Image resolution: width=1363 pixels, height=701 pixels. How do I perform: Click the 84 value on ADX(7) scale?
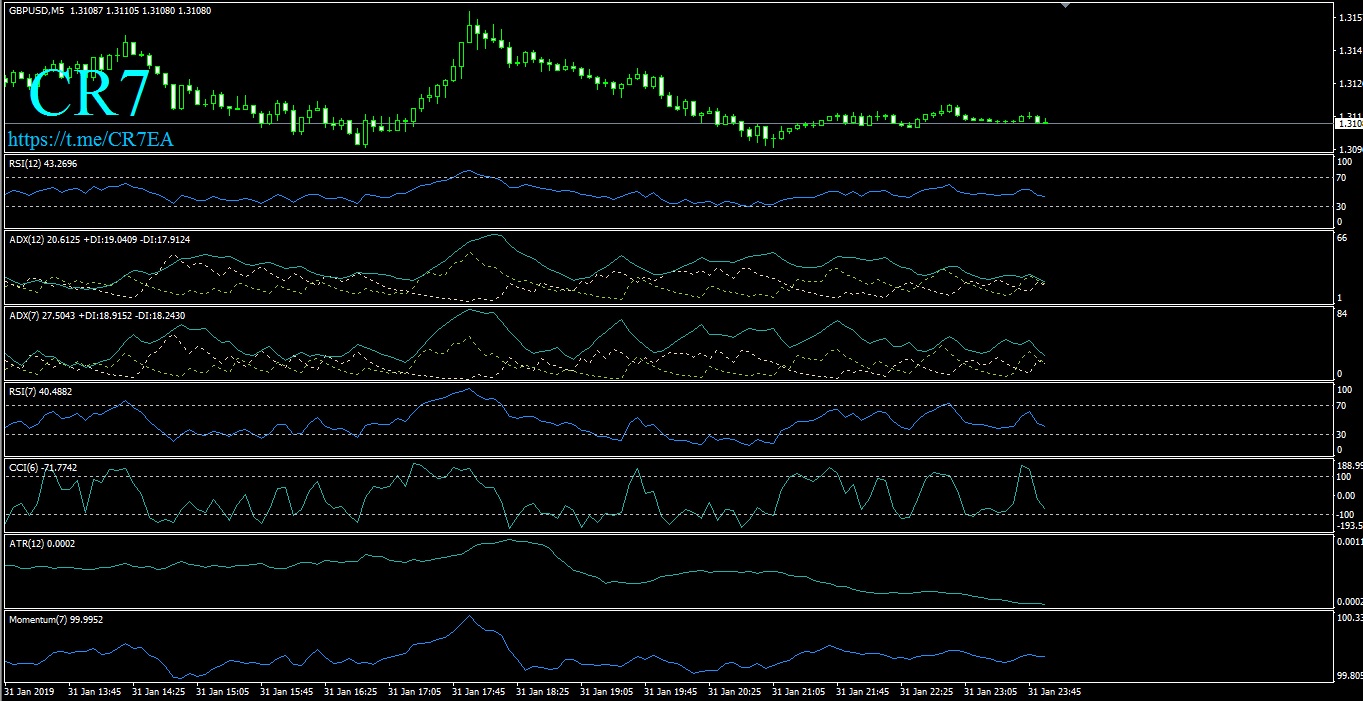click(x=1343, y=314)
